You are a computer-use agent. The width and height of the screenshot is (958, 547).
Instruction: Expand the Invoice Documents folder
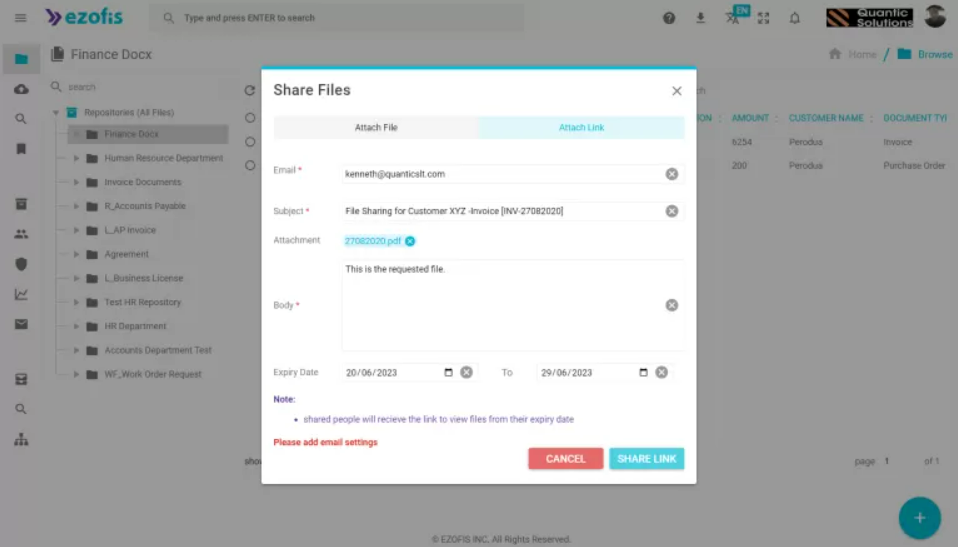coord(76,182)
